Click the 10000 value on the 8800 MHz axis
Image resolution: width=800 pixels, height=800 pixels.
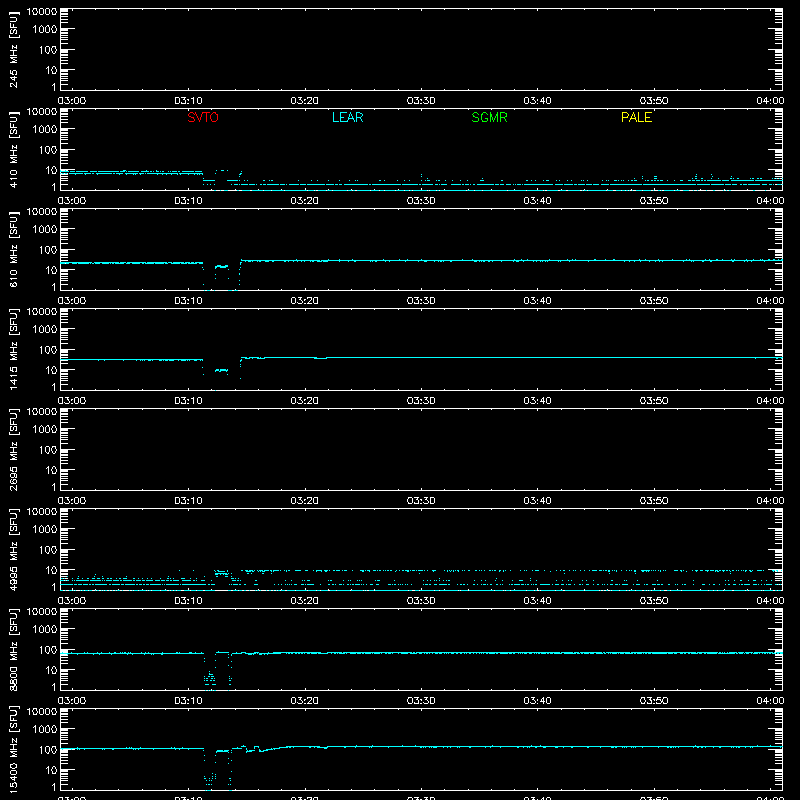point(42,612)
